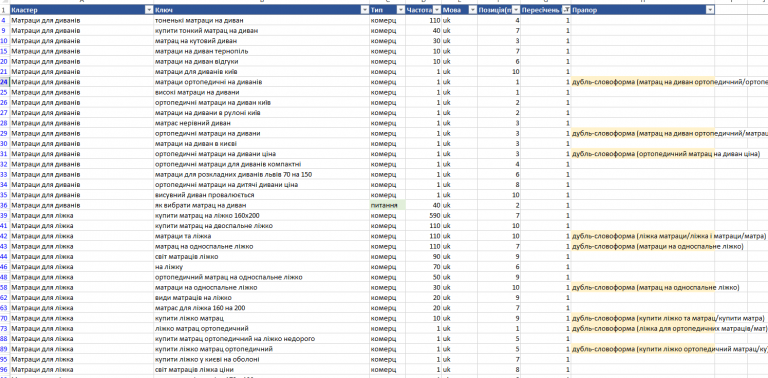Select cell 'матраци на дивани в рулоні київ'

[x=261, y=113]
